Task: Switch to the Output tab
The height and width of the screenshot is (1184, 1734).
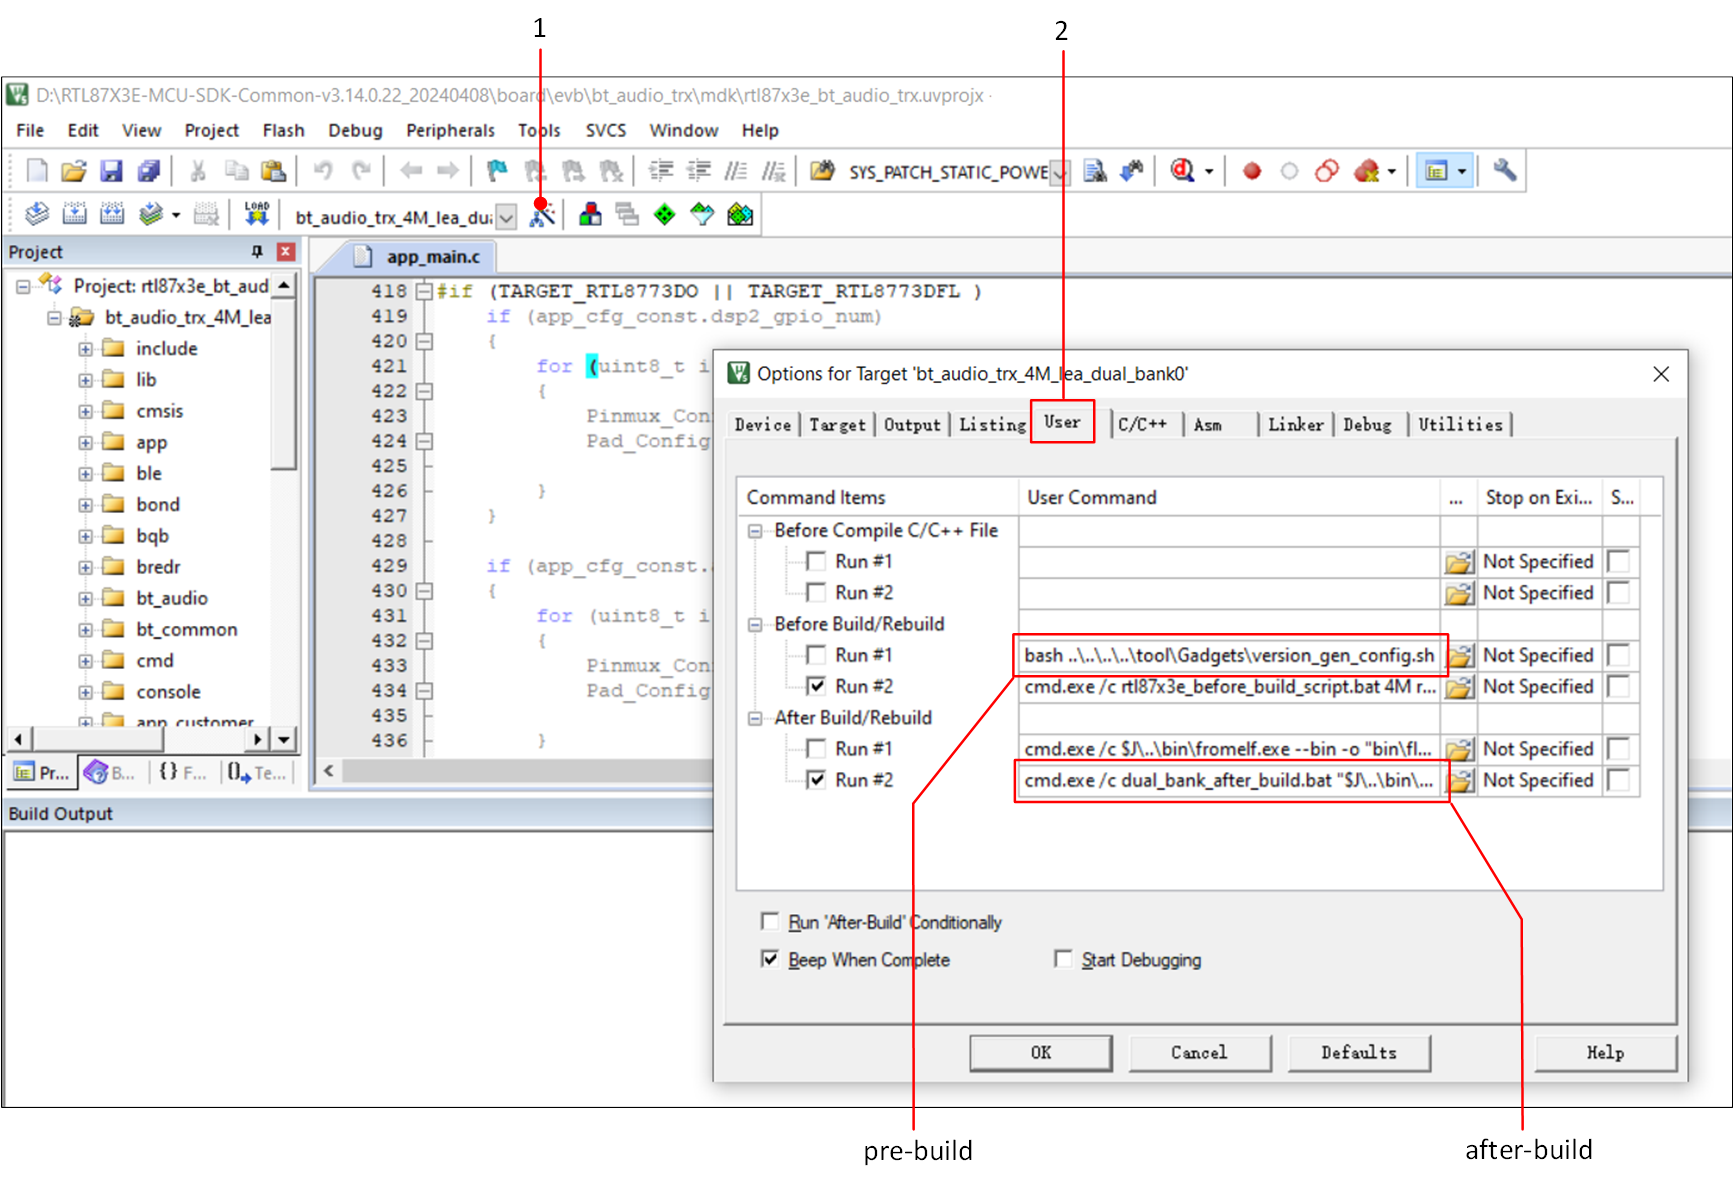Action: [x=912, y=424]
